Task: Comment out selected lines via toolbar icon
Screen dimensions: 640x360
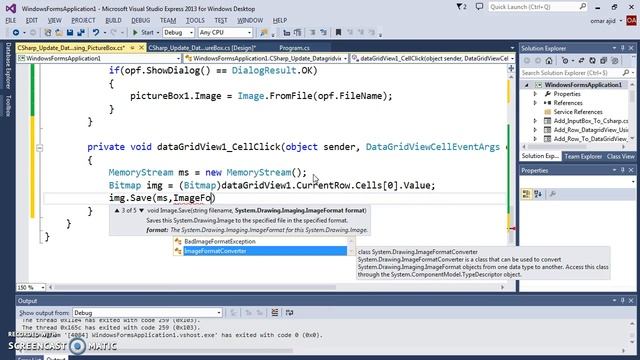Action: click(x=312, y=32)
